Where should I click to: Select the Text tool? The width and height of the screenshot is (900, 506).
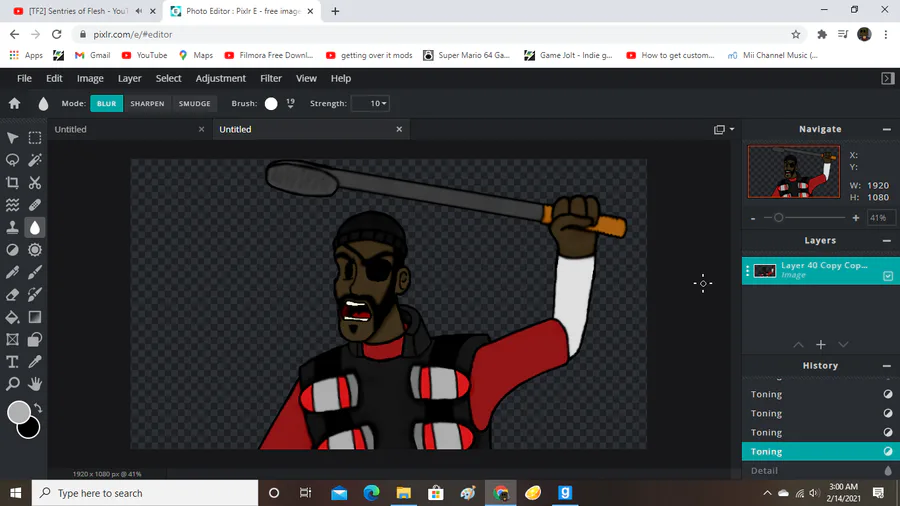coord(12,361)
